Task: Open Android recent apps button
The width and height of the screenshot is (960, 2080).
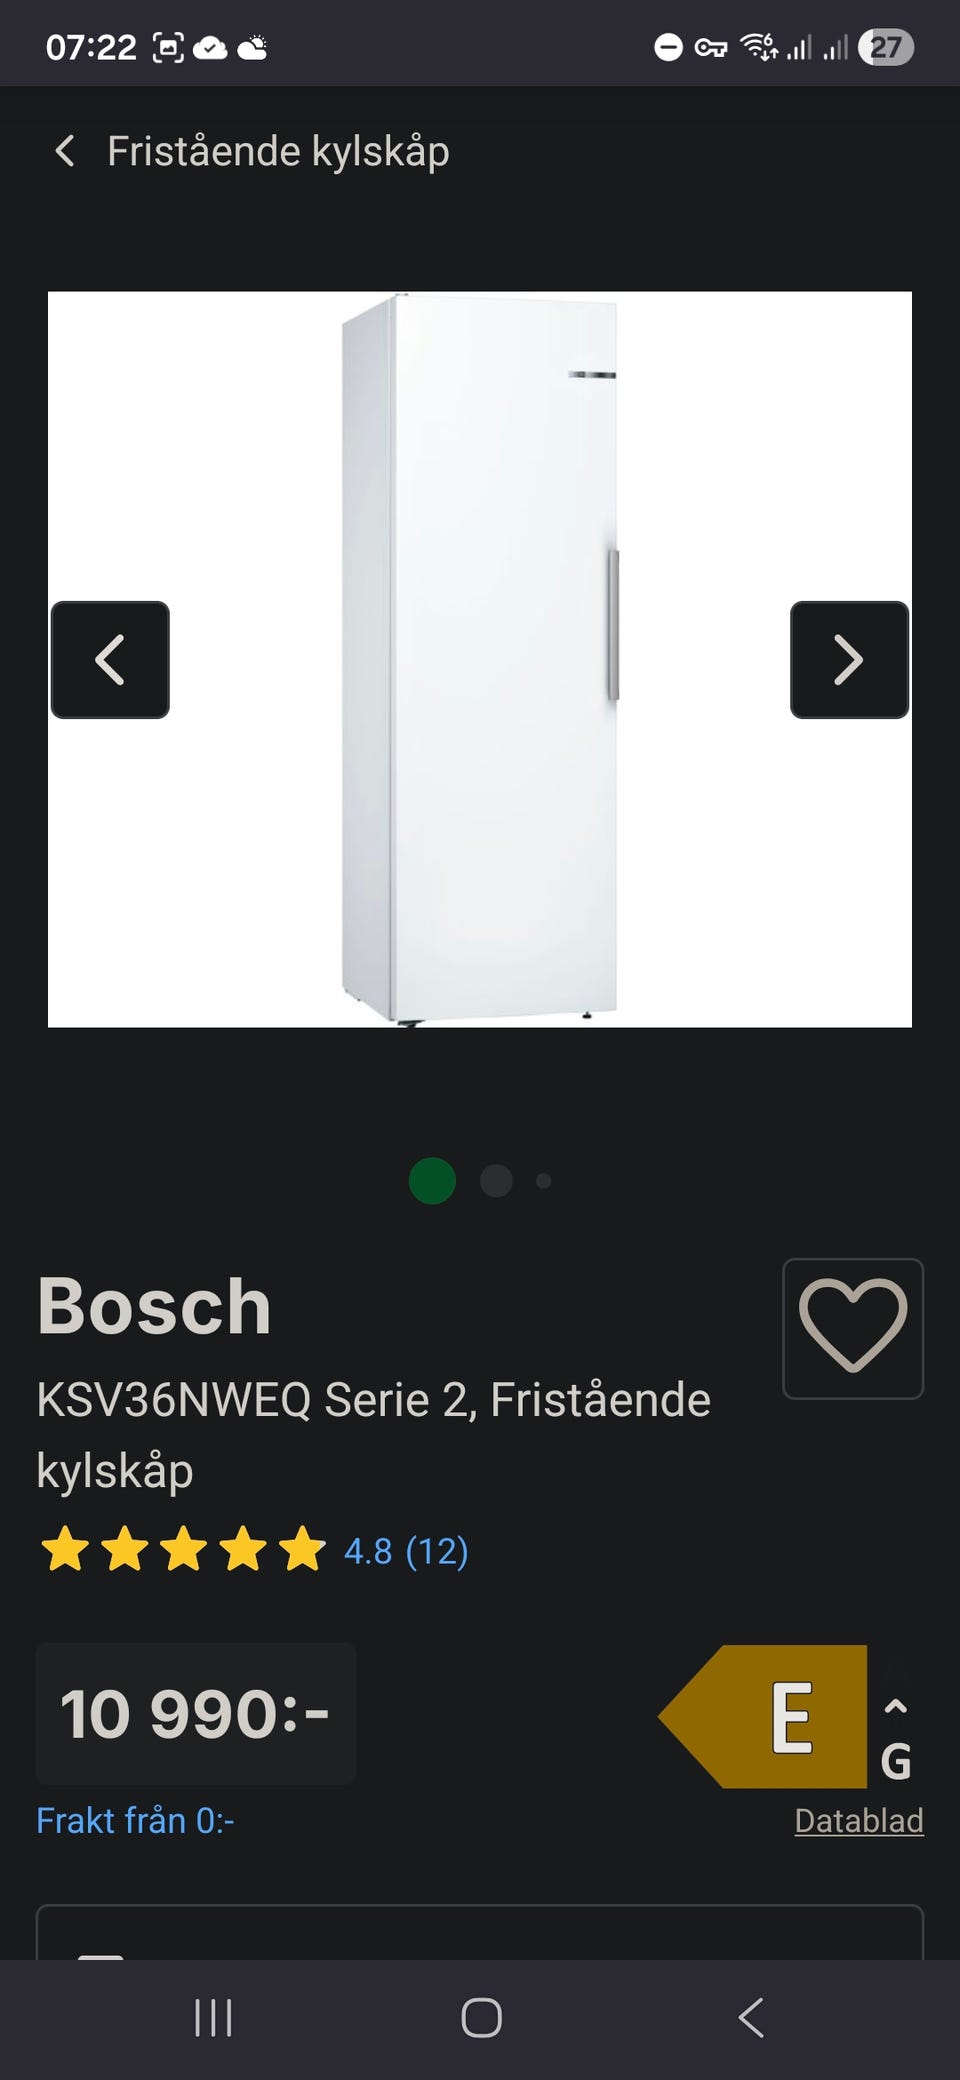Action: point(213,2018)
